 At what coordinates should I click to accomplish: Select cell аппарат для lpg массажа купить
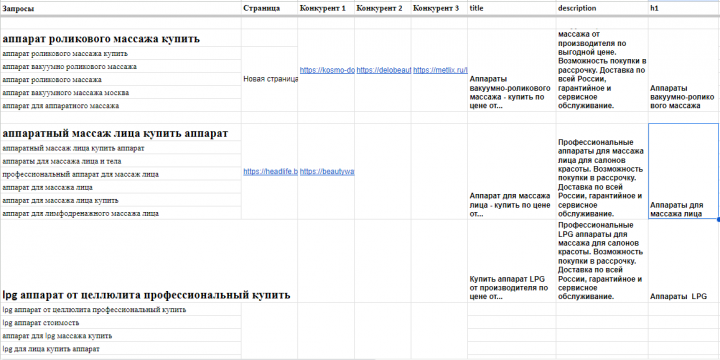tap(121, 336)
